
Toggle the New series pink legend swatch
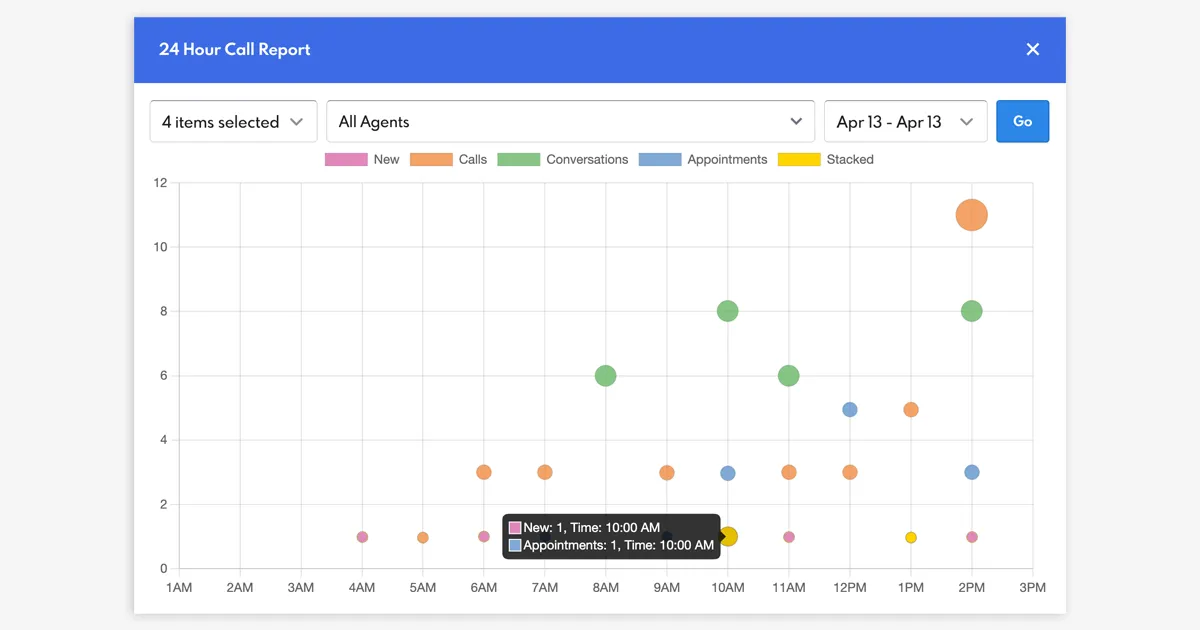346,159
